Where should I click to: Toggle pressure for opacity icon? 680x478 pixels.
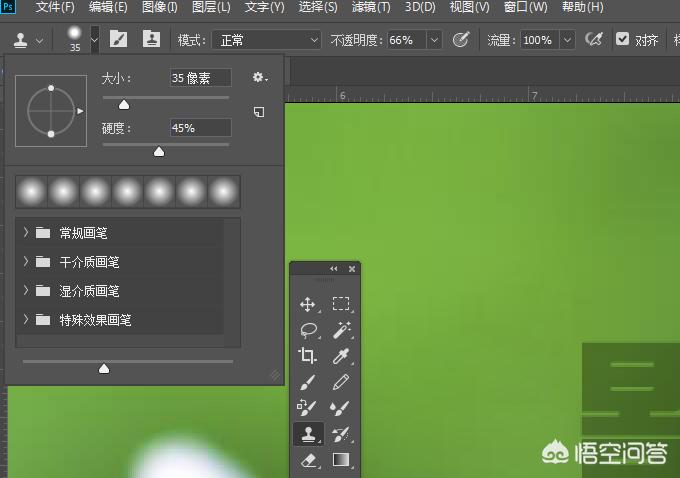pyautogui.click(x=461, y=40)
